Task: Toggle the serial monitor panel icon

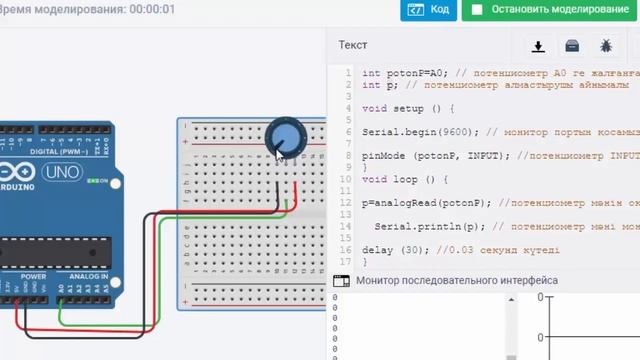Action: 341,281
